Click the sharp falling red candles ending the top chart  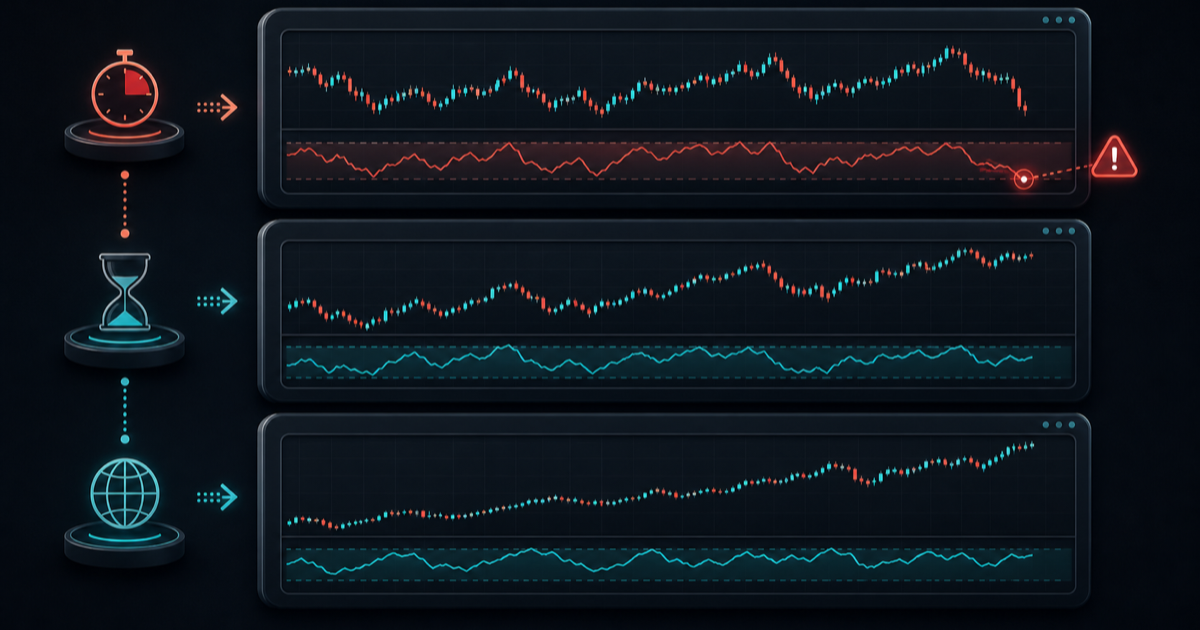pos(1020,96)
